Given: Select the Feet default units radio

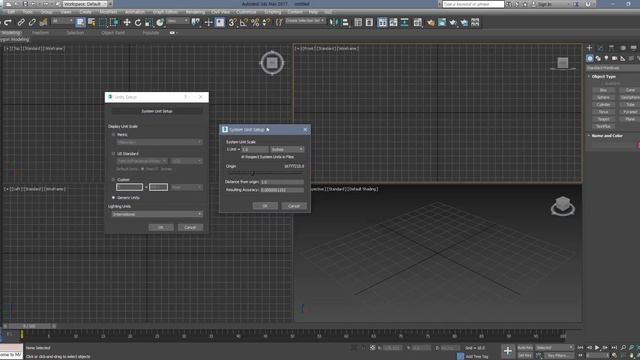Looking at the screenshot, I should click(x=142, y=169).
